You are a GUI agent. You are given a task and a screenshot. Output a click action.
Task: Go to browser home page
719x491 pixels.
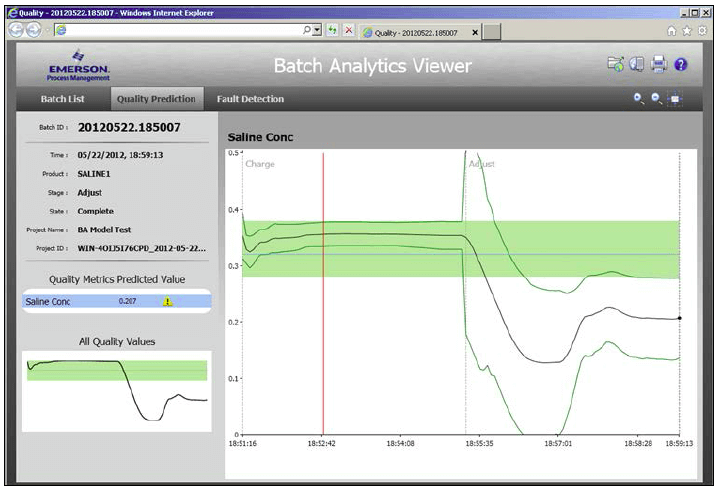pos(672,31)
